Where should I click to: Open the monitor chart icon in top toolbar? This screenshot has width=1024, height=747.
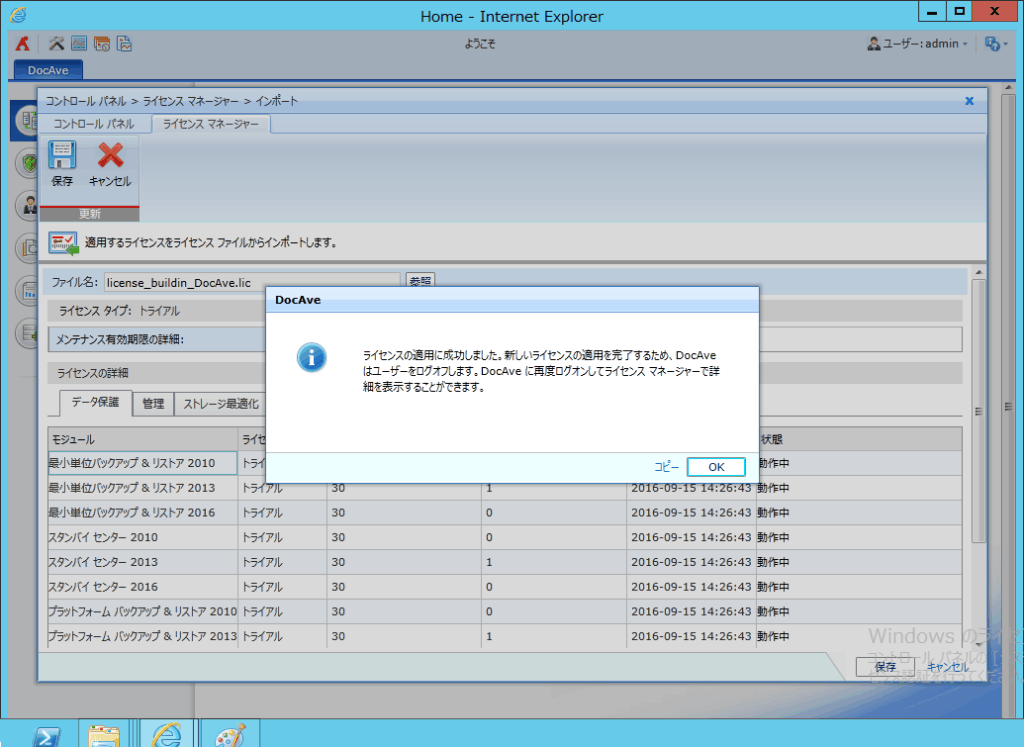[x=79, y=44]
